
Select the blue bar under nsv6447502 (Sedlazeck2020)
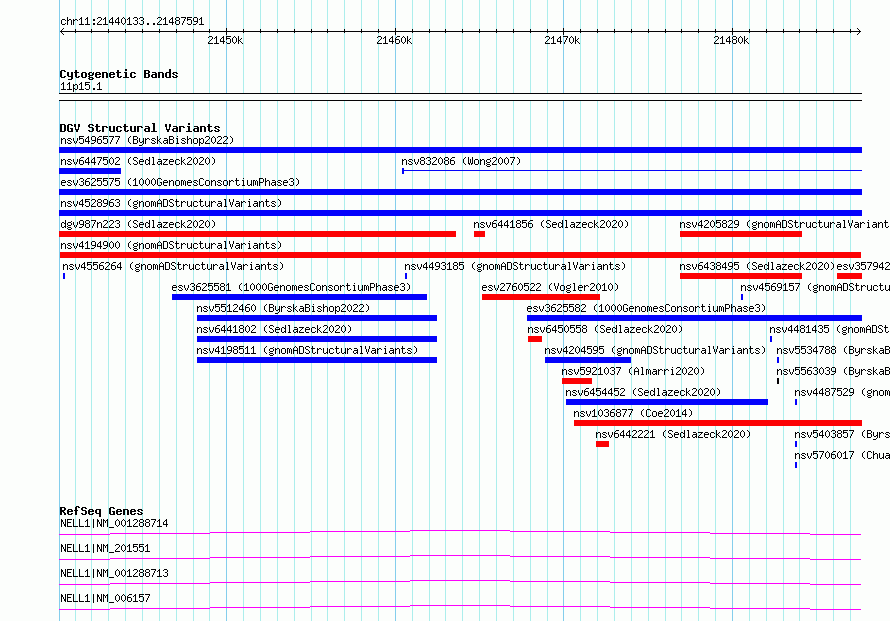point(90,171)
